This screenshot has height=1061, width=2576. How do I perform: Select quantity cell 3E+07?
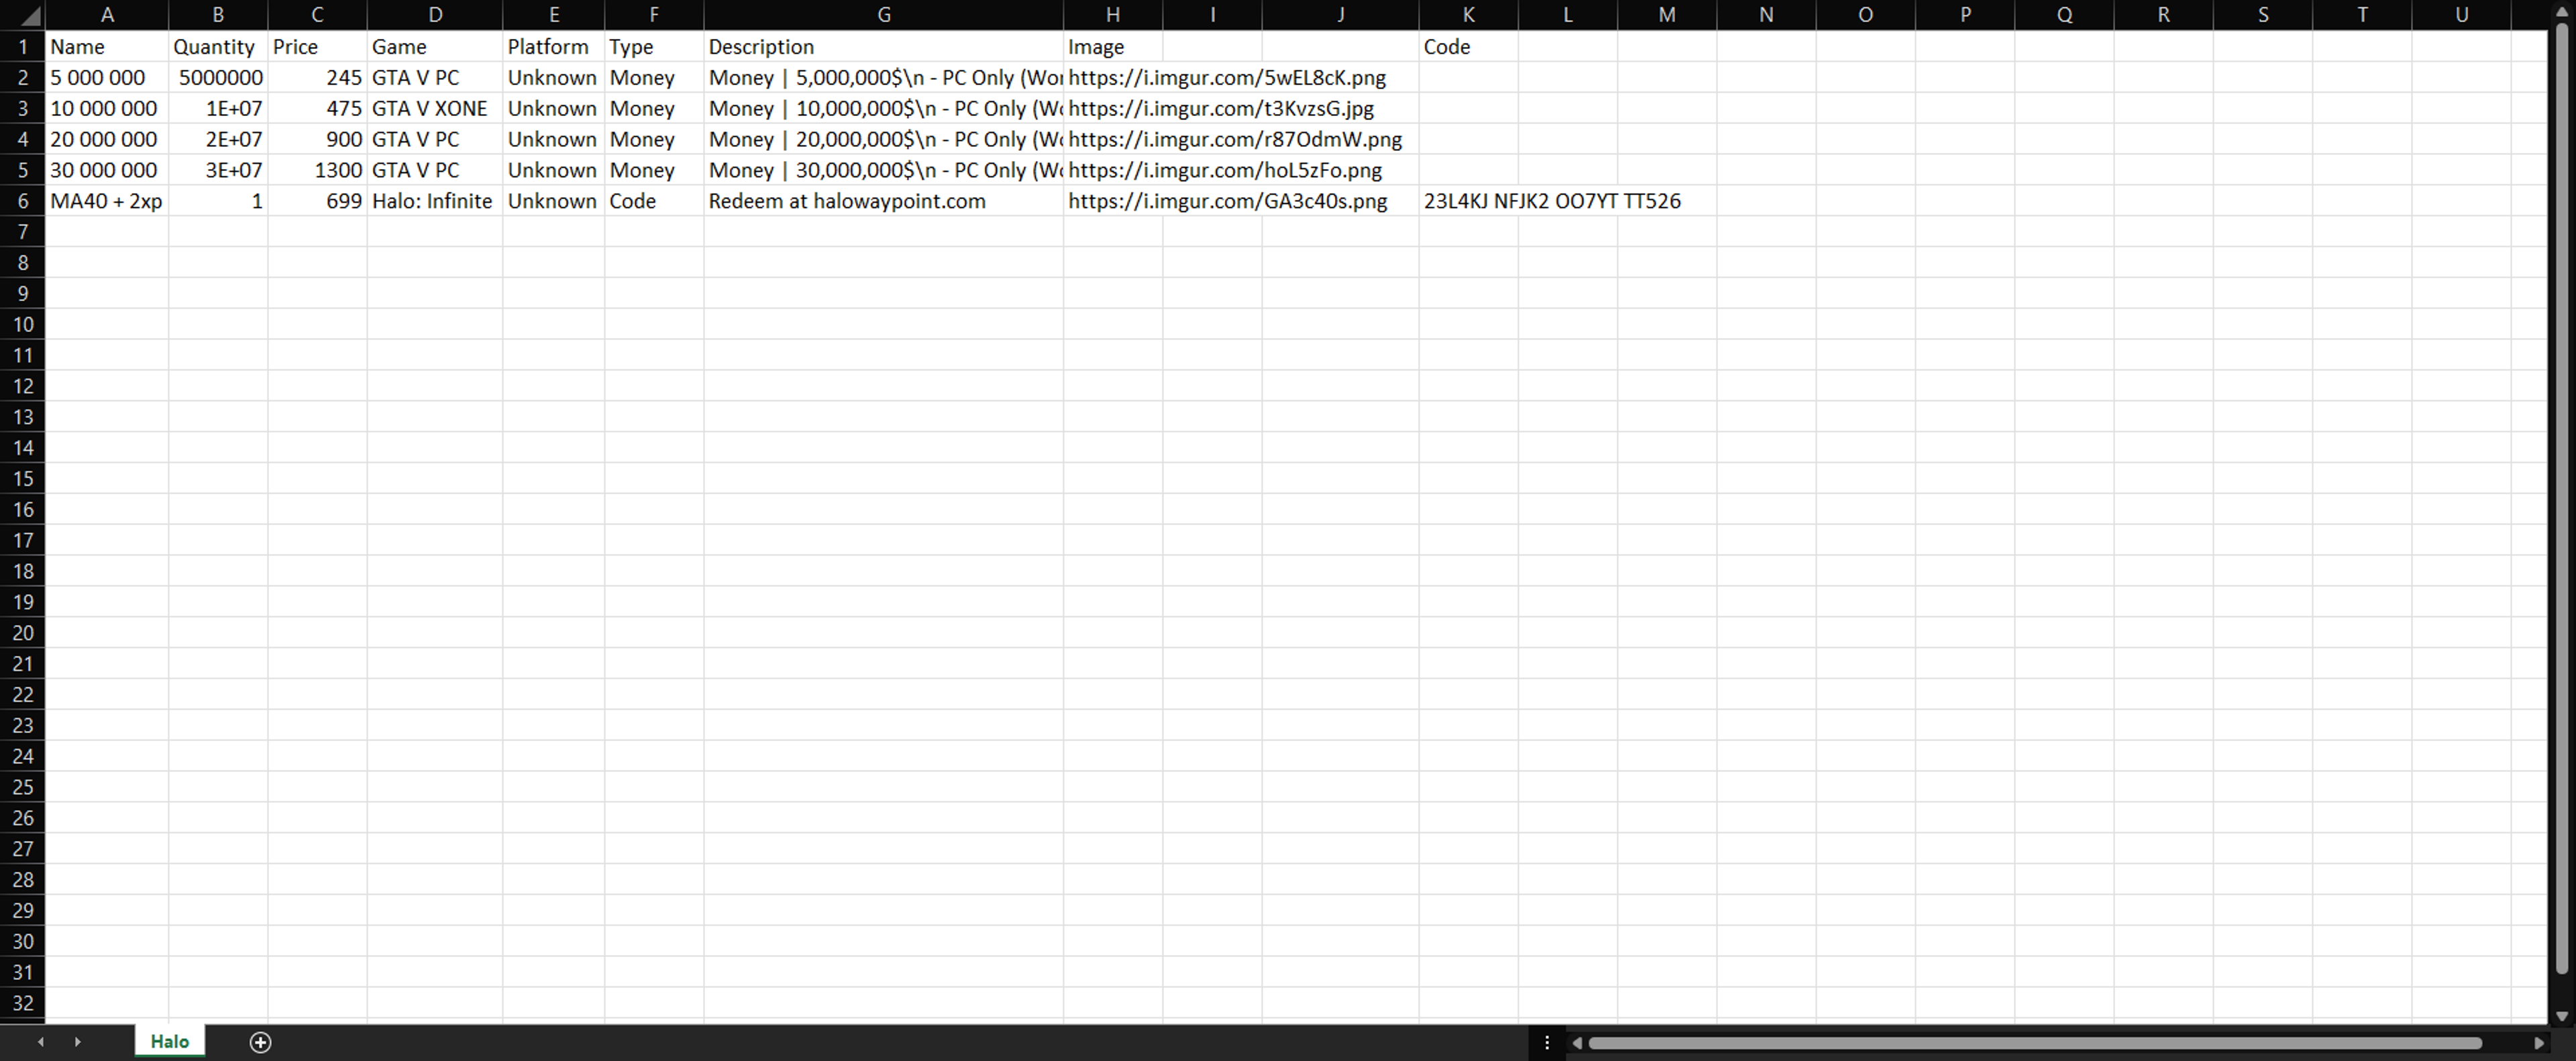(218, 170)
